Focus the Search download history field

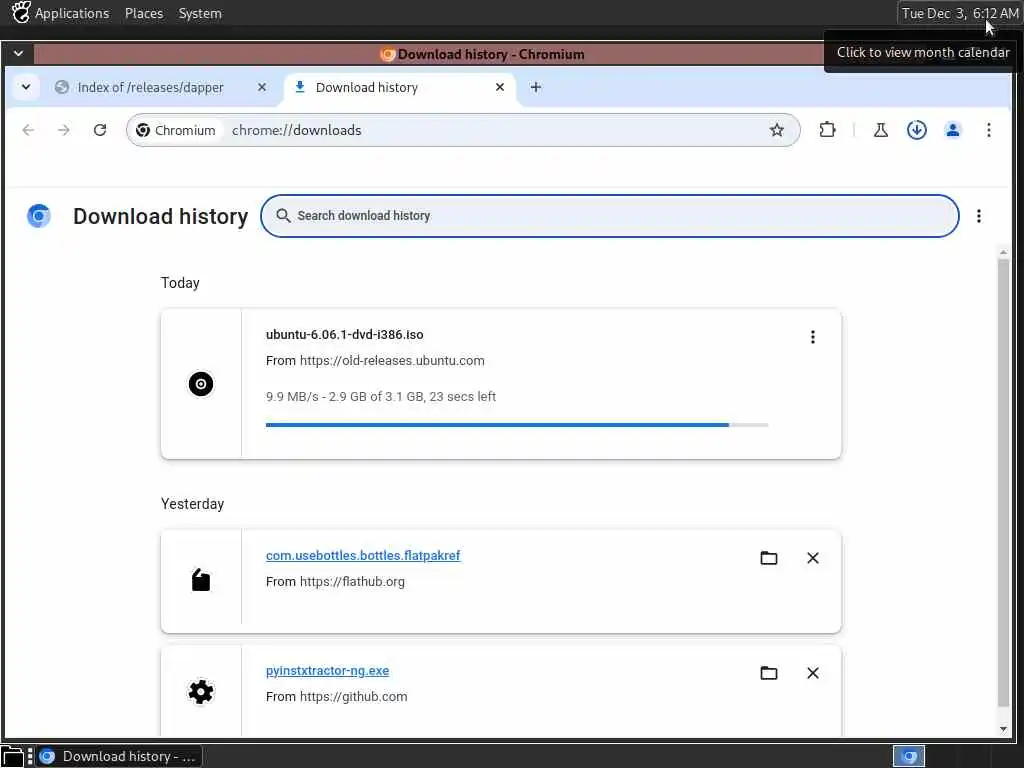609,216
